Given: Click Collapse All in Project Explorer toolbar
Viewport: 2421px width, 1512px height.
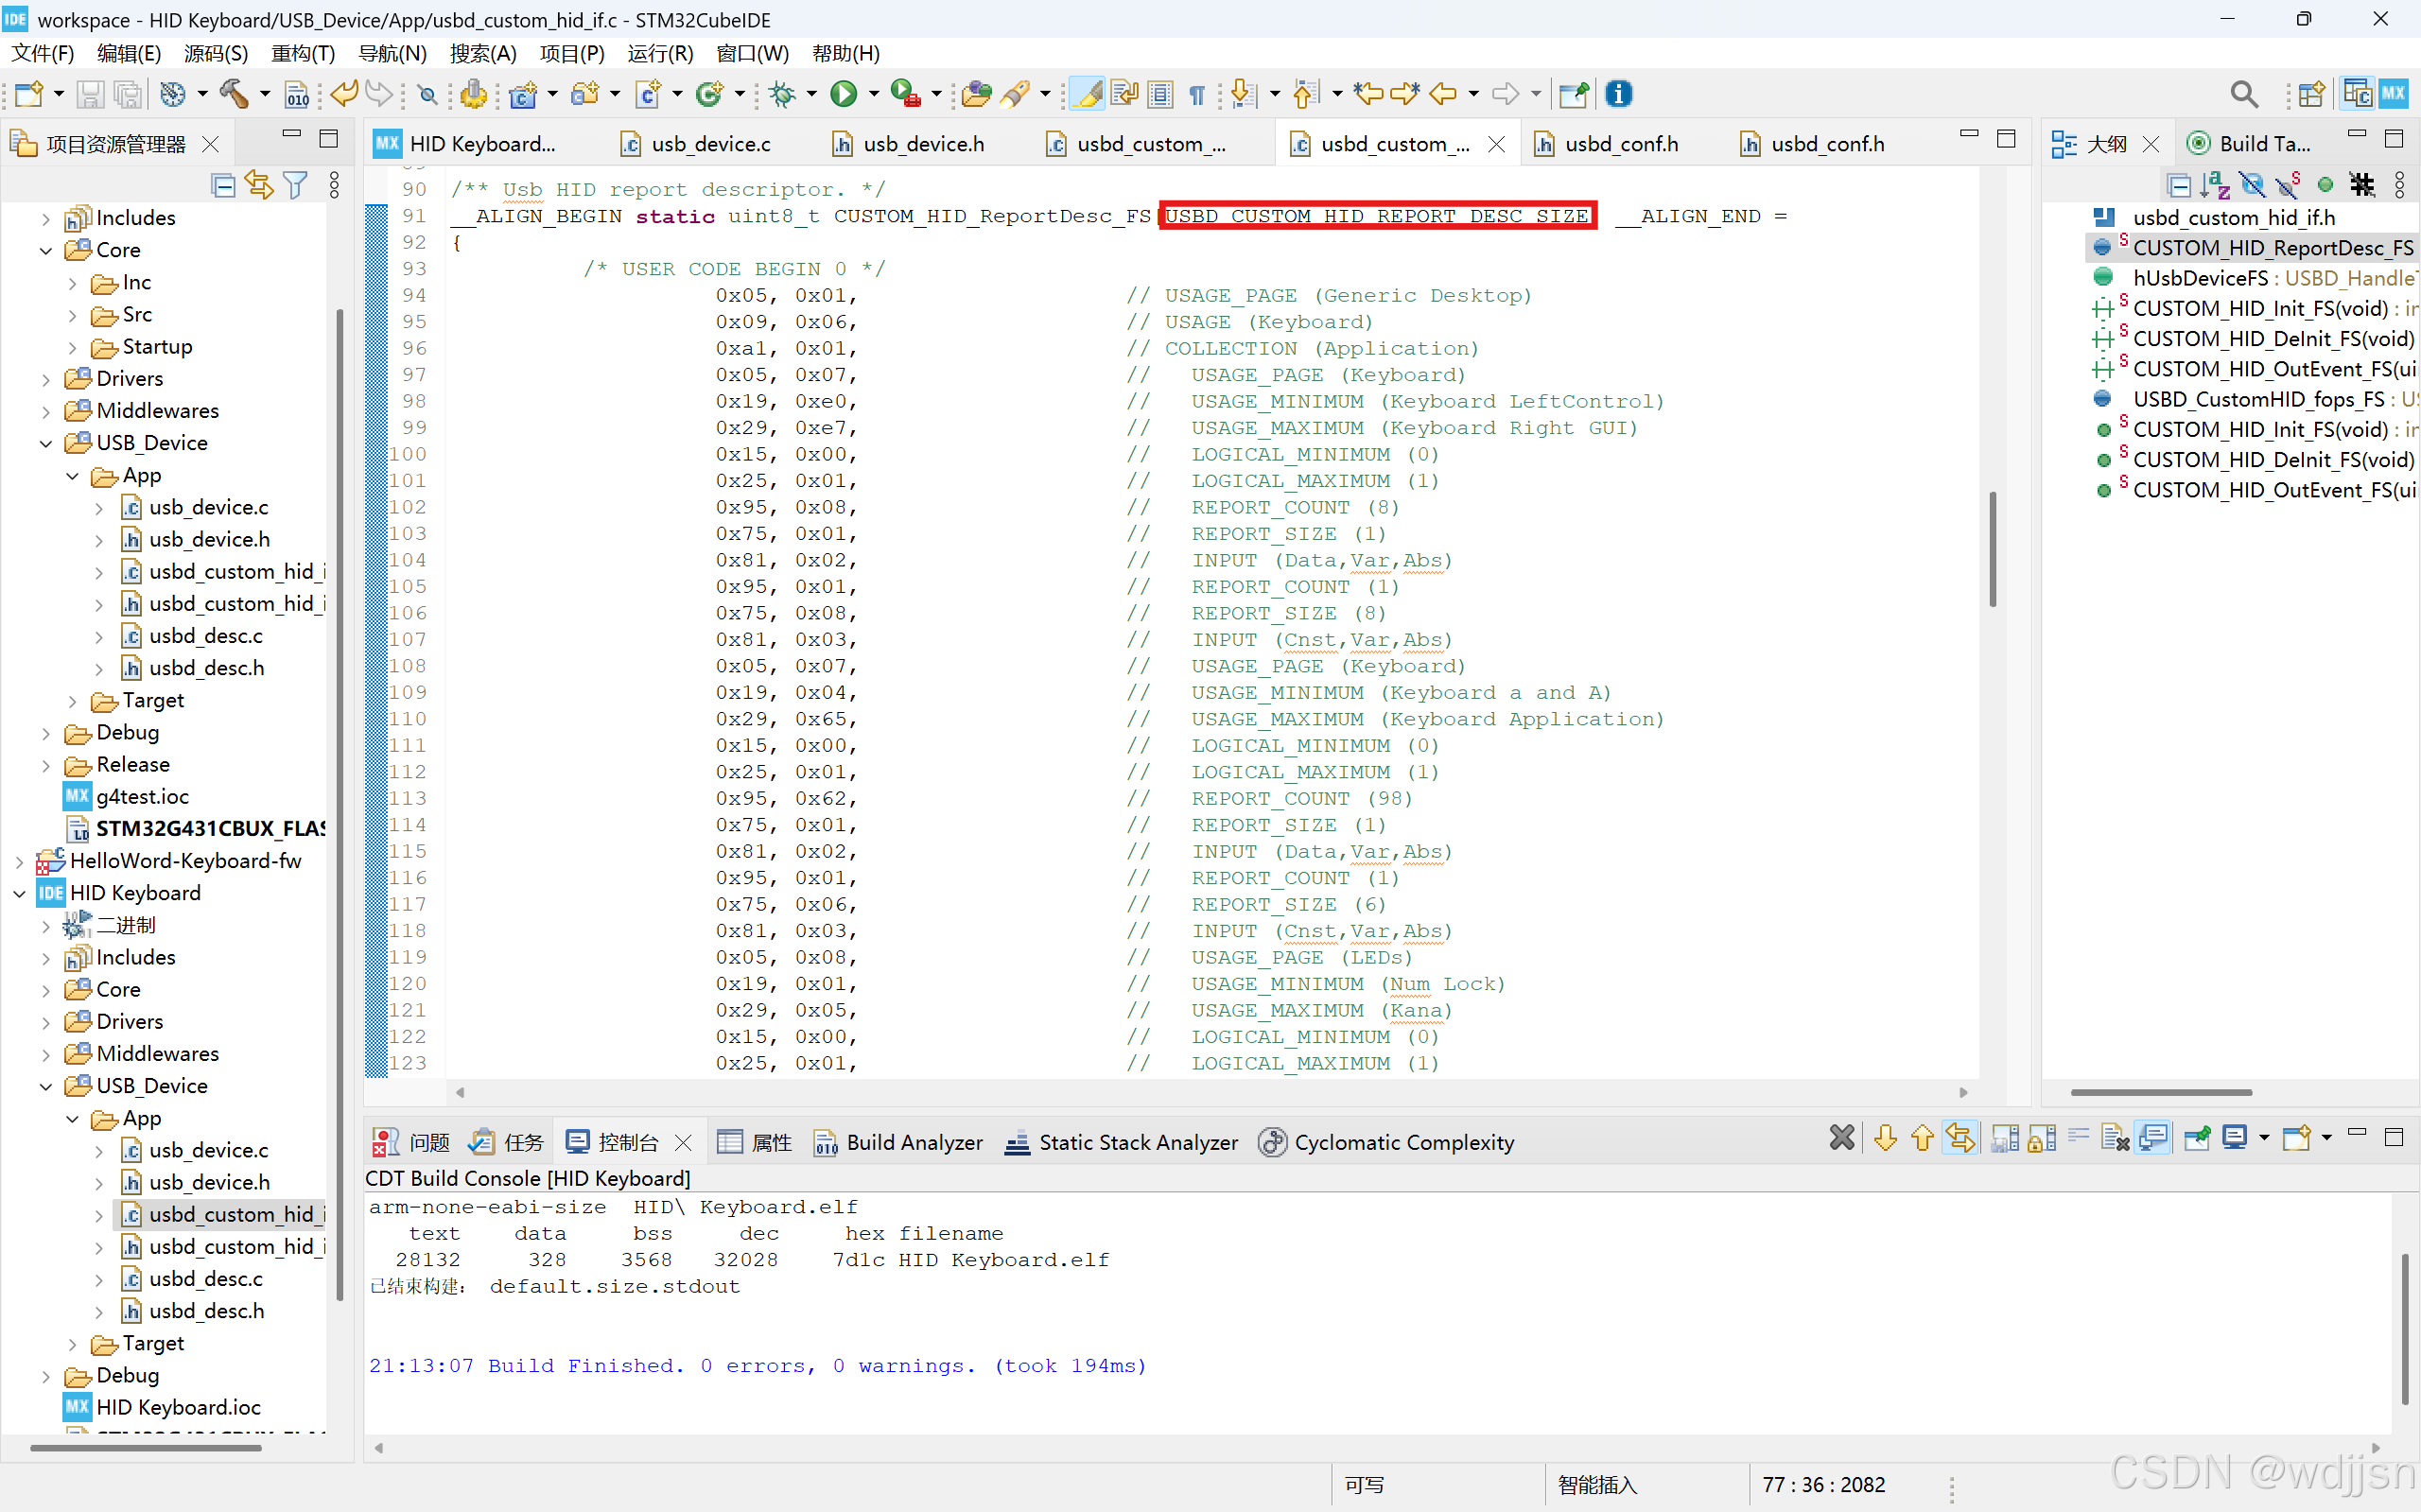Looking at the screenshot, I should click(223, 185).
